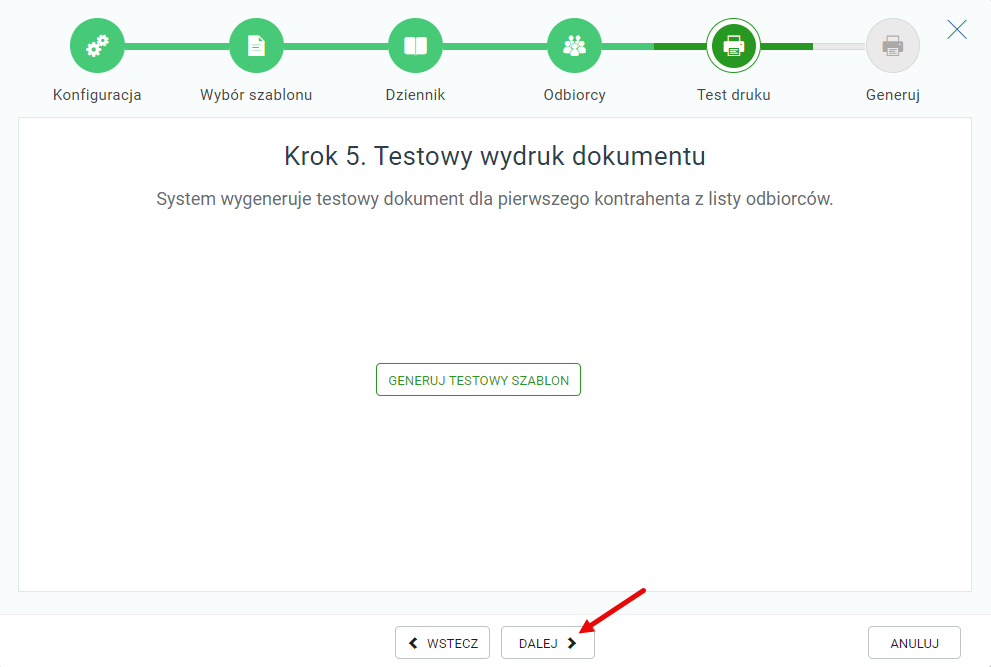Select the Test druku step label
The height and width of the screenshot is (667, 991).
click(x=733, y=95)
